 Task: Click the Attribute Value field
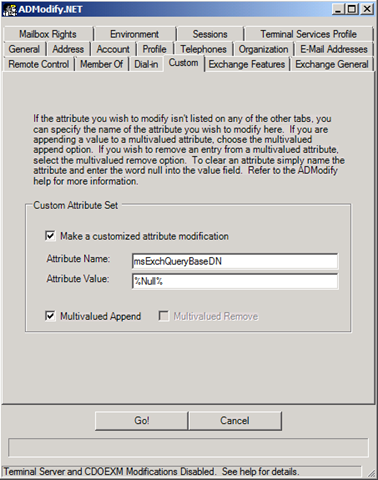click(235, 281)
